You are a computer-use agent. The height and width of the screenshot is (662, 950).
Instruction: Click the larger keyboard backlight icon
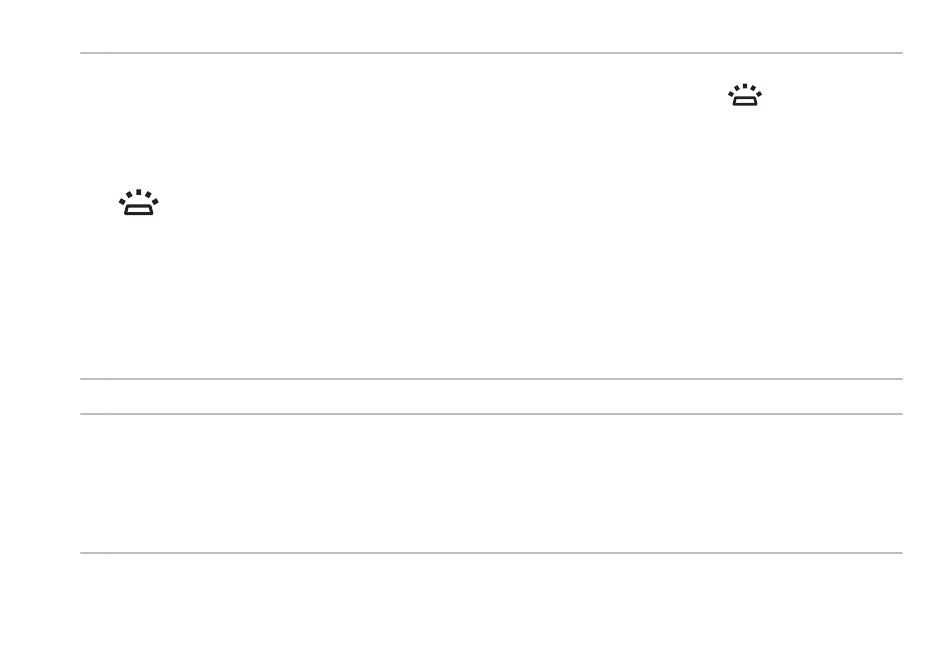click(x=139, y=202)
